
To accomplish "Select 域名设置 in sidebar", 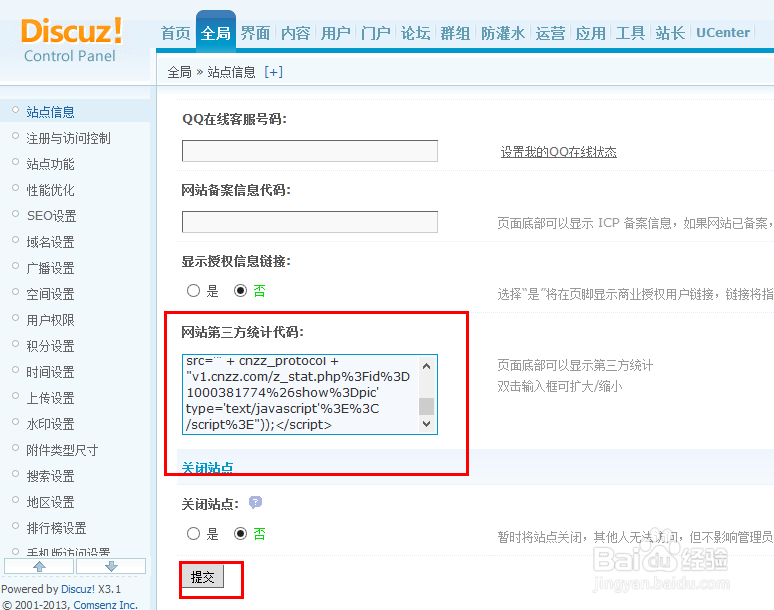I will (50, 242).
